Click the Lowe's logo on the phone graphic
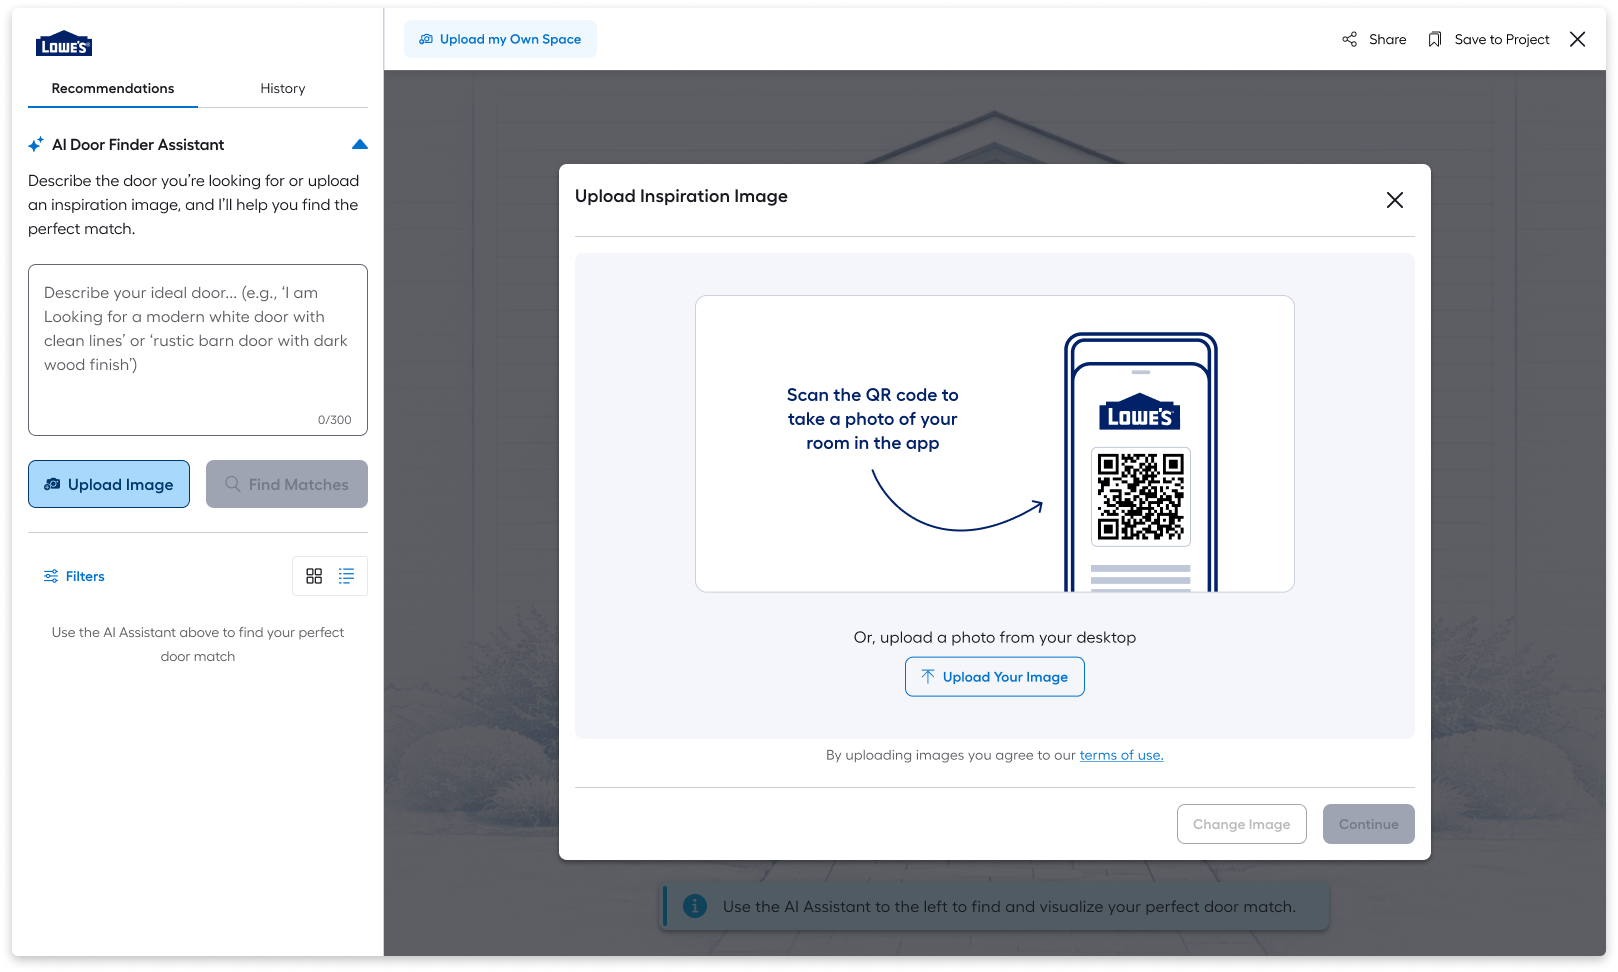This screenshot has height=972, width=1618. coord(1140,413)
